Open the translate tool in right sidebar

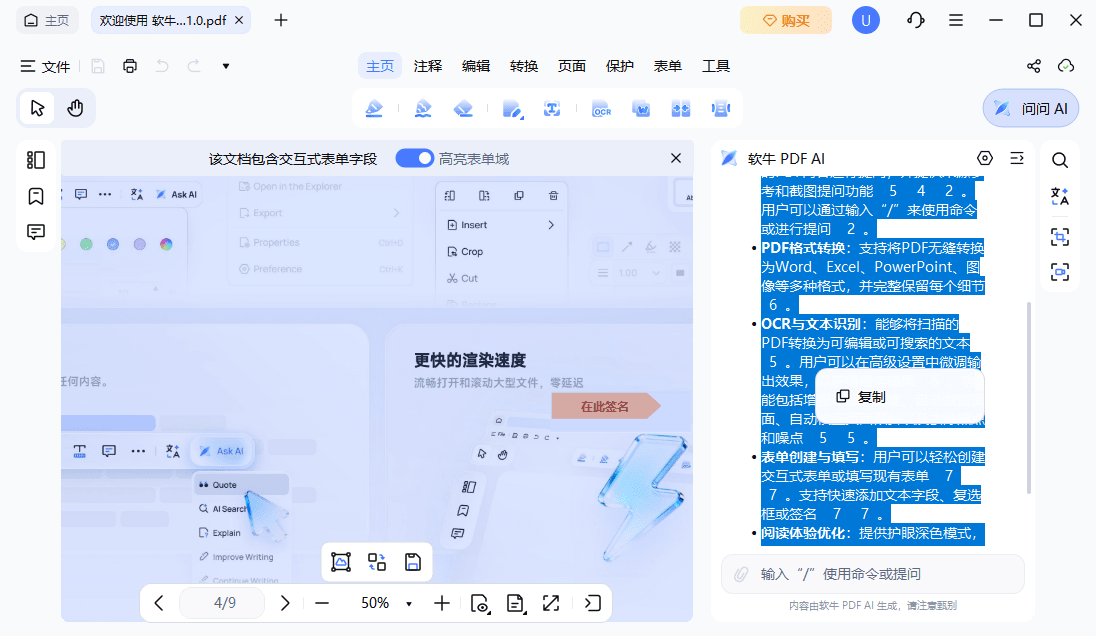(x=1060, y=196)
